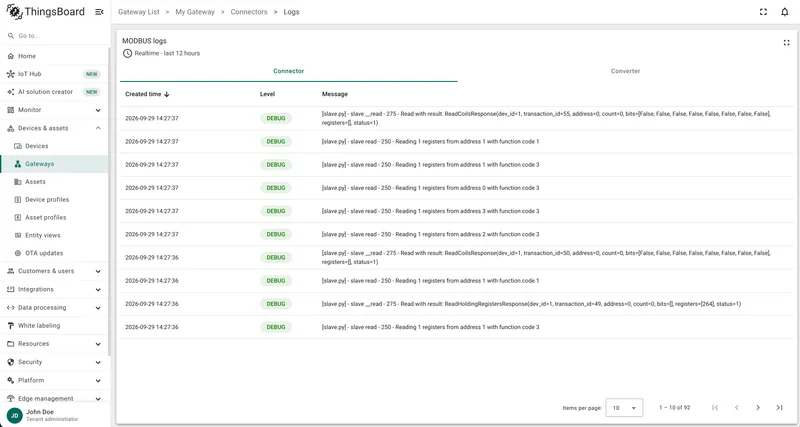Expand the Monitor menu chevron
The width and height of the screenshot is (800, 427).
point(98,110)
